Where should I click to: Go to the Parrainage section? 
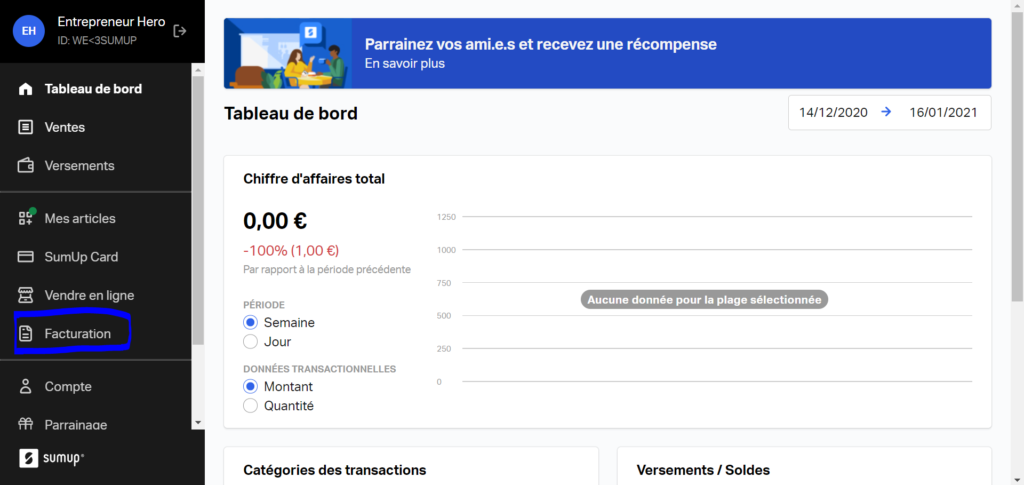[75, 424]
